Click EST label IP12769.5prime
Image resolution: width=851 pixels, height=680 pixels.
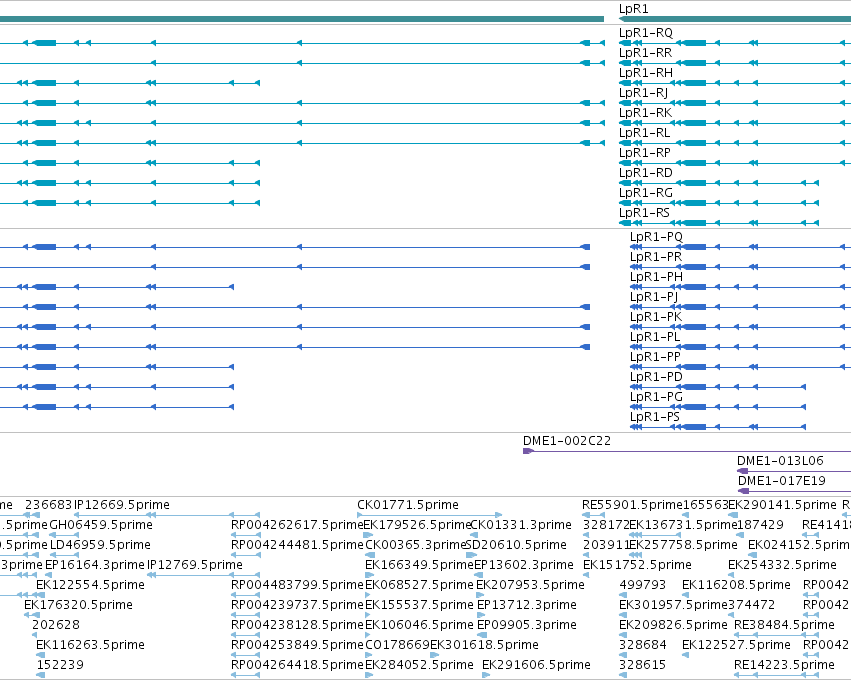[195, 565]
